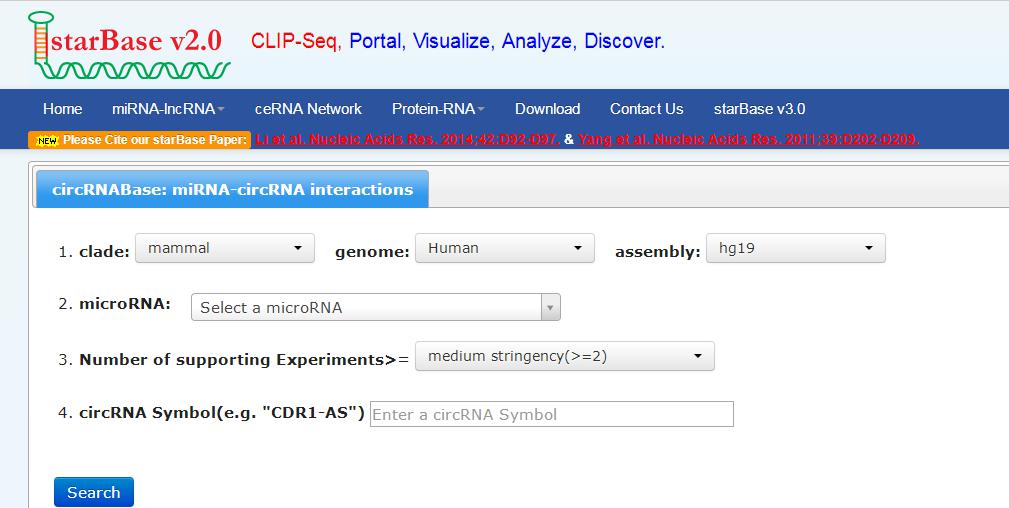Navigate to starBase v3.0
This screenshot has width=1009, height=508.
[x=759, y=109]
